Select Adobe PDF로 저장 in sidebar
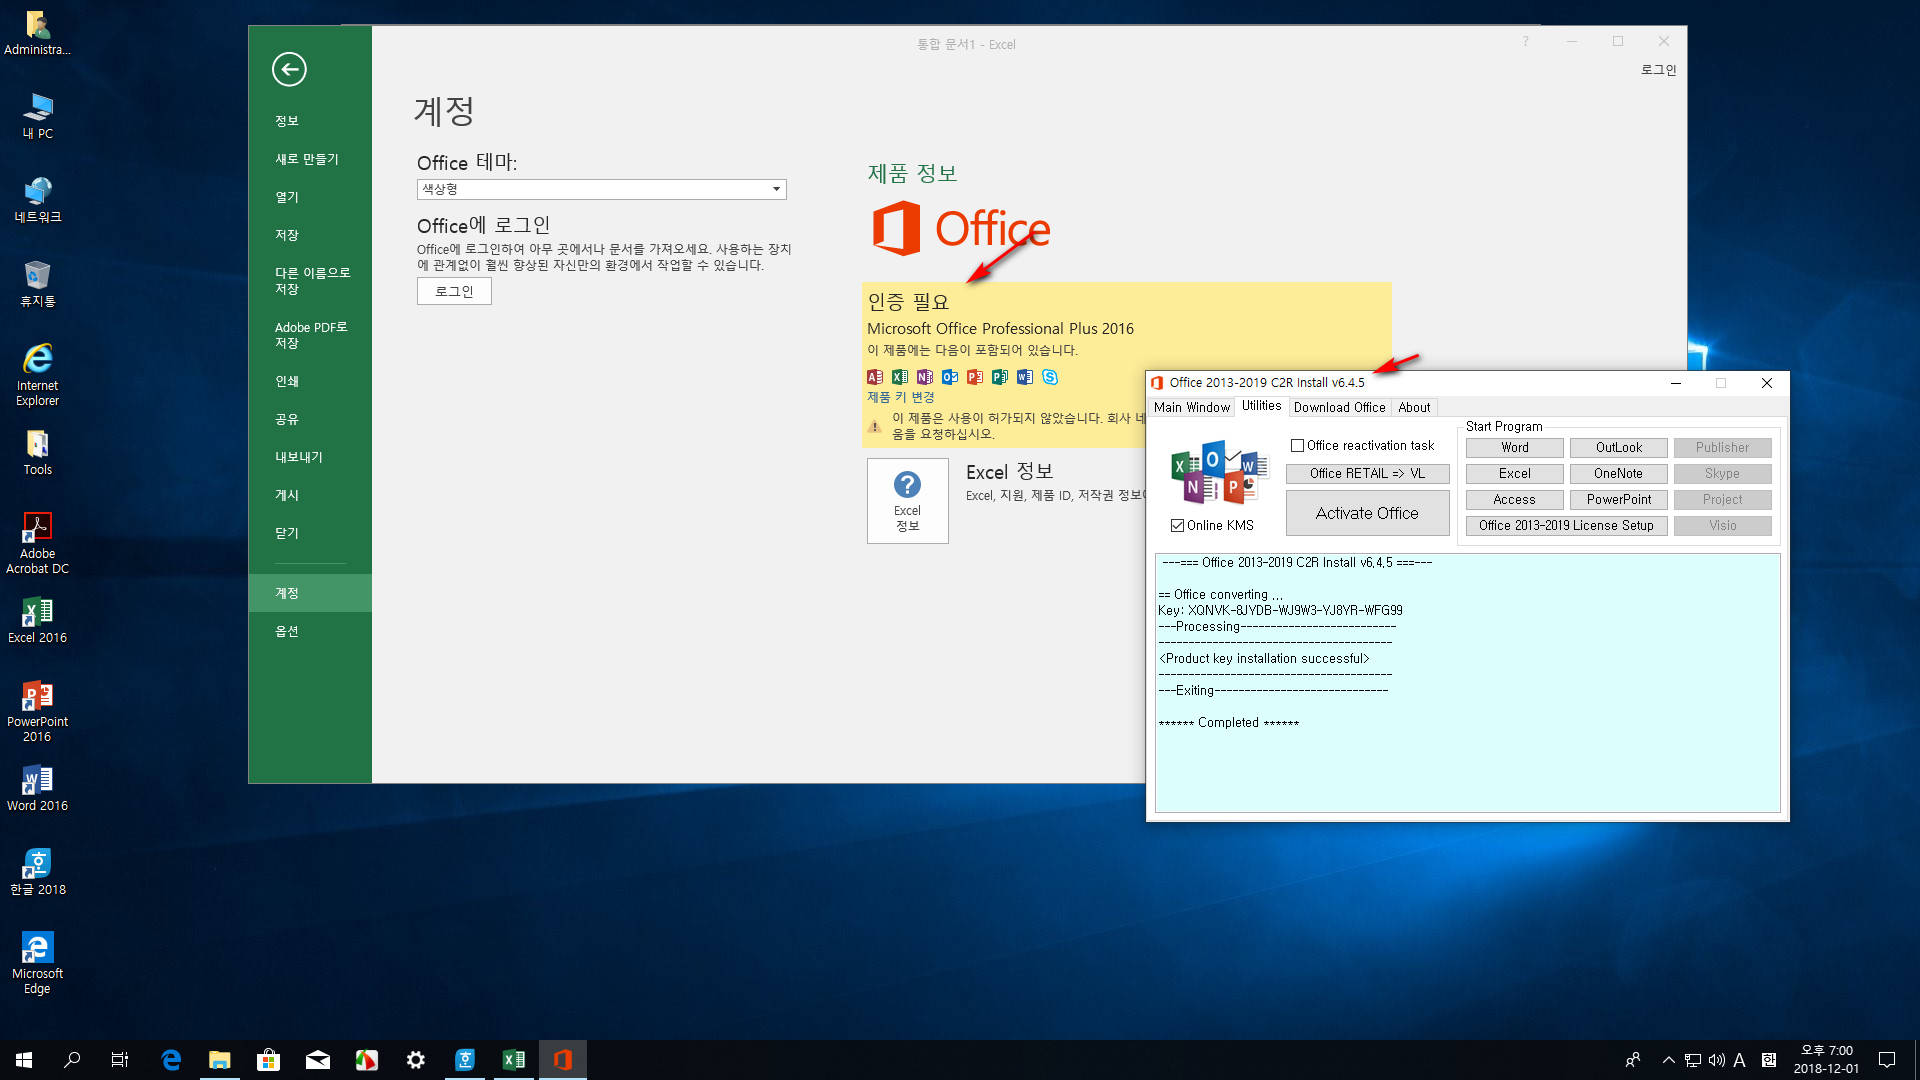This screenshot has width=1920, height=1080. point(310,335)
